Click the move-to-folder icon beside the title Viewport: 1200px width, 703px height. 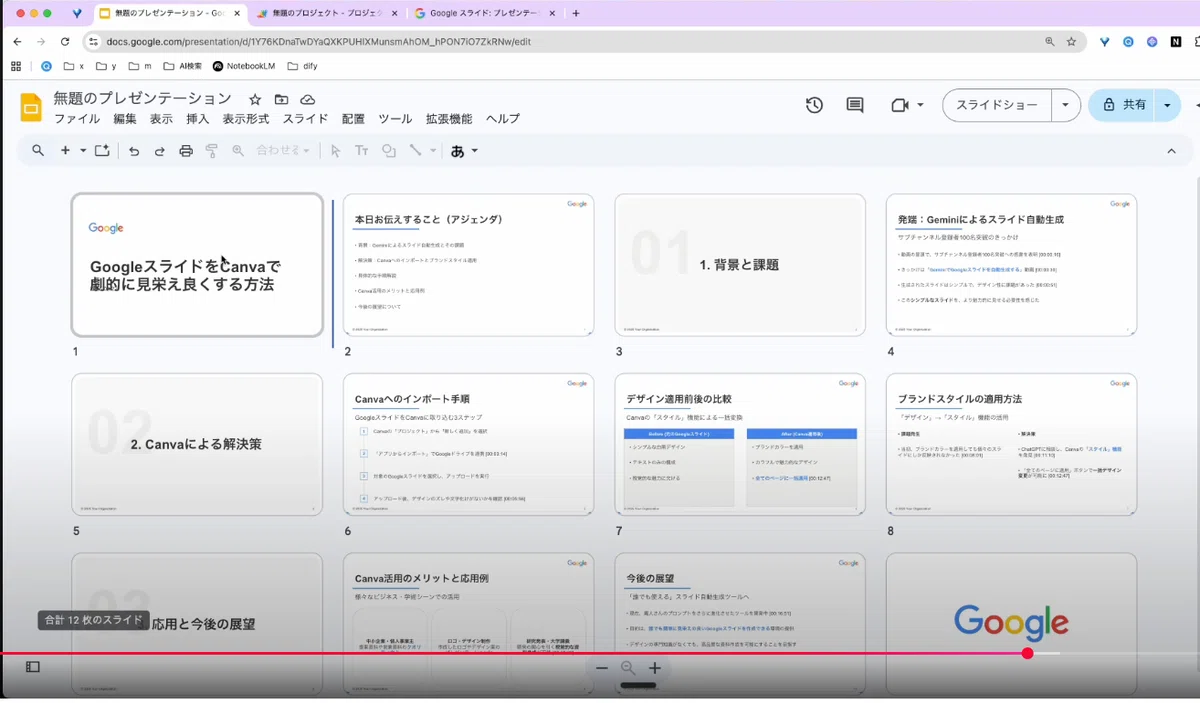(281, 100)
